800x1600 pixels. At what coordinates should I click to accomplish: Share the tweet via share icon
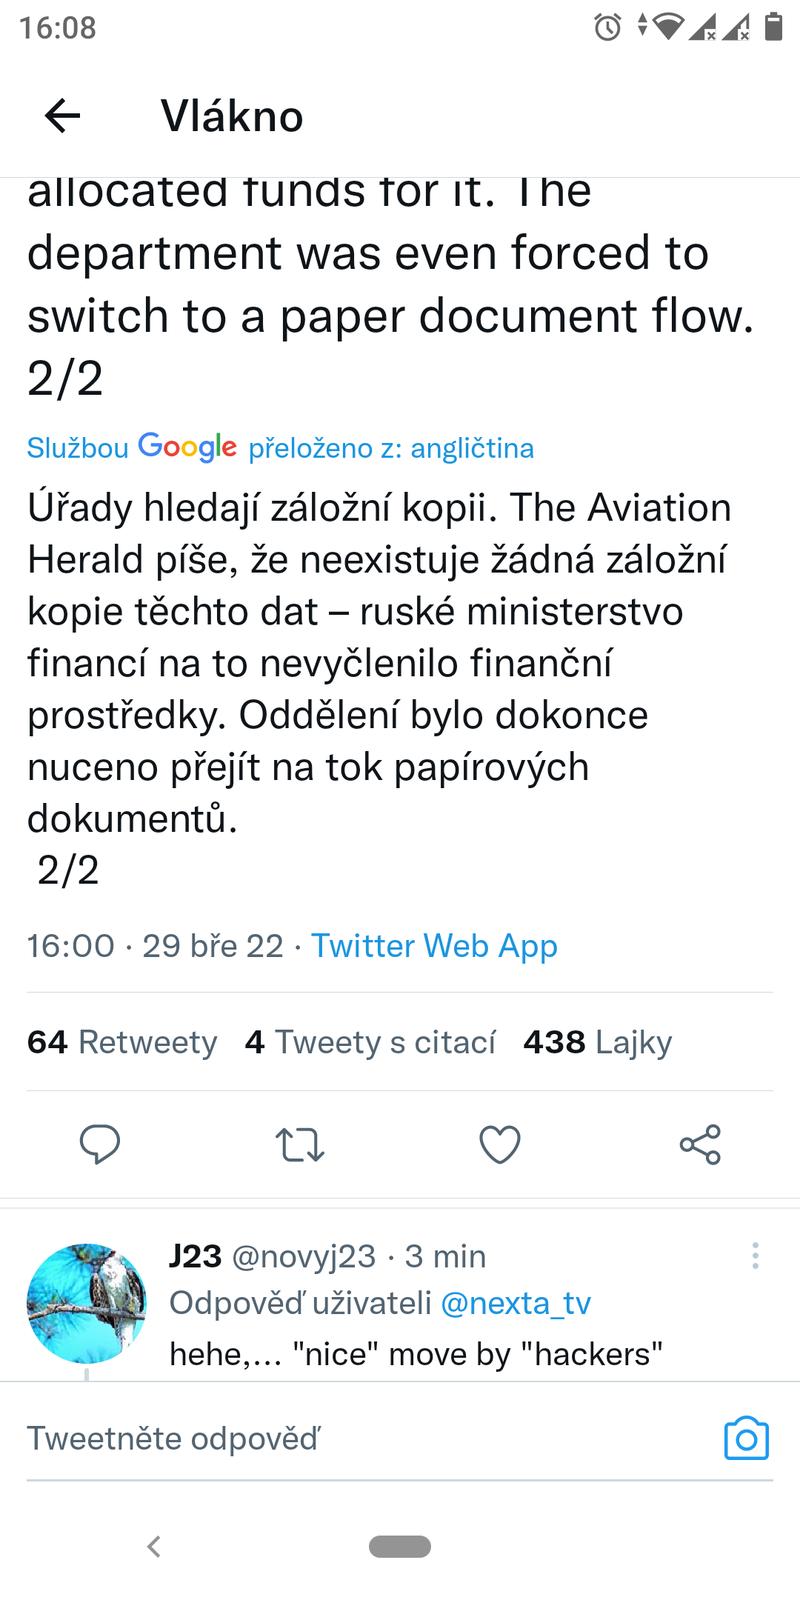(x=700, y=1144)
